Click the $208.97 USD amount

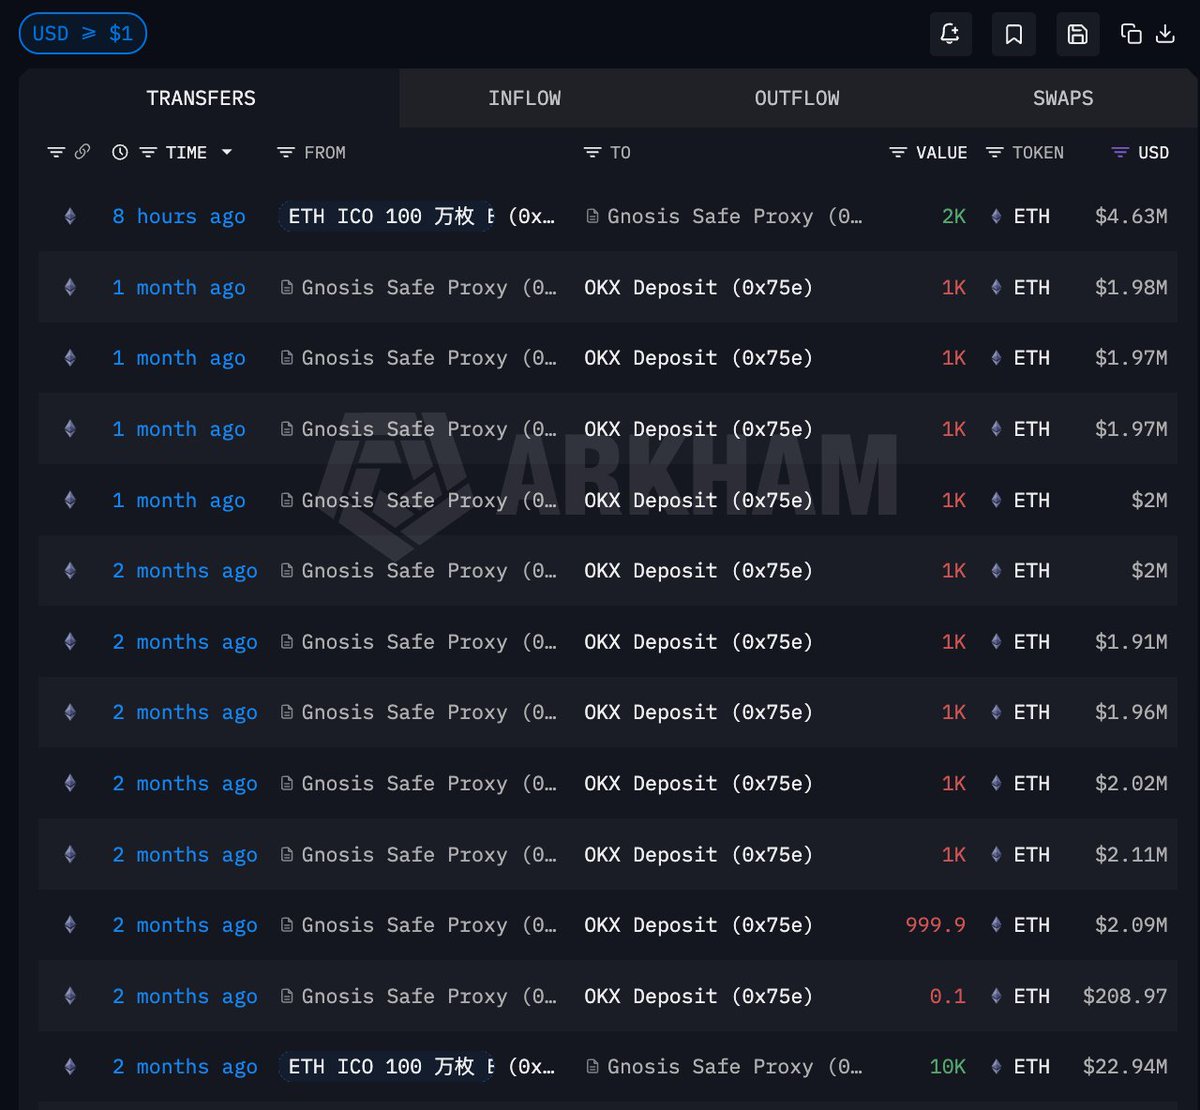[x=1125, y=996]
